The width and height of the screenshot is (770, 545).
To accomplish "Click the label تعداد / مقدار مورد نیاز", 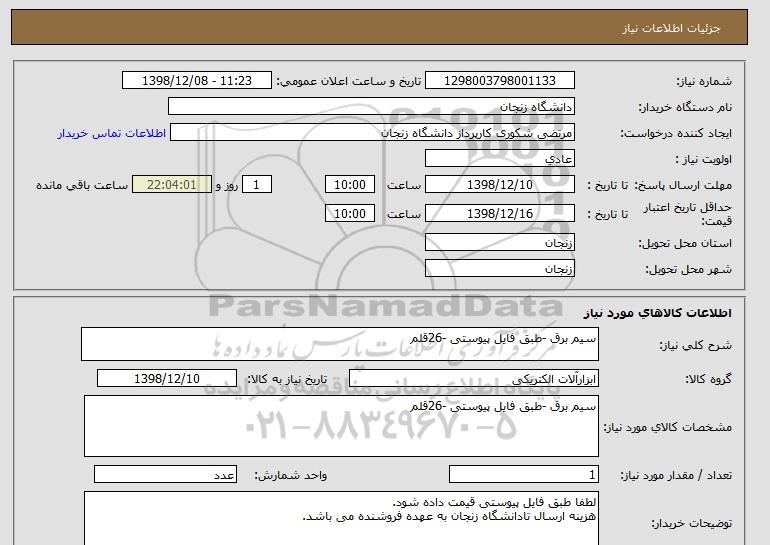I will [x=676, y=475].
